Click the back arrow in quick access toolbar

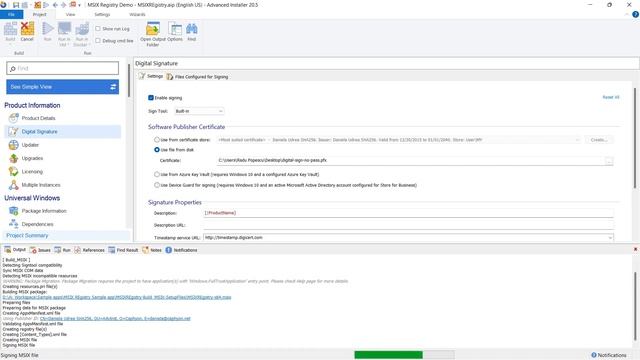[x=55, y=5]
